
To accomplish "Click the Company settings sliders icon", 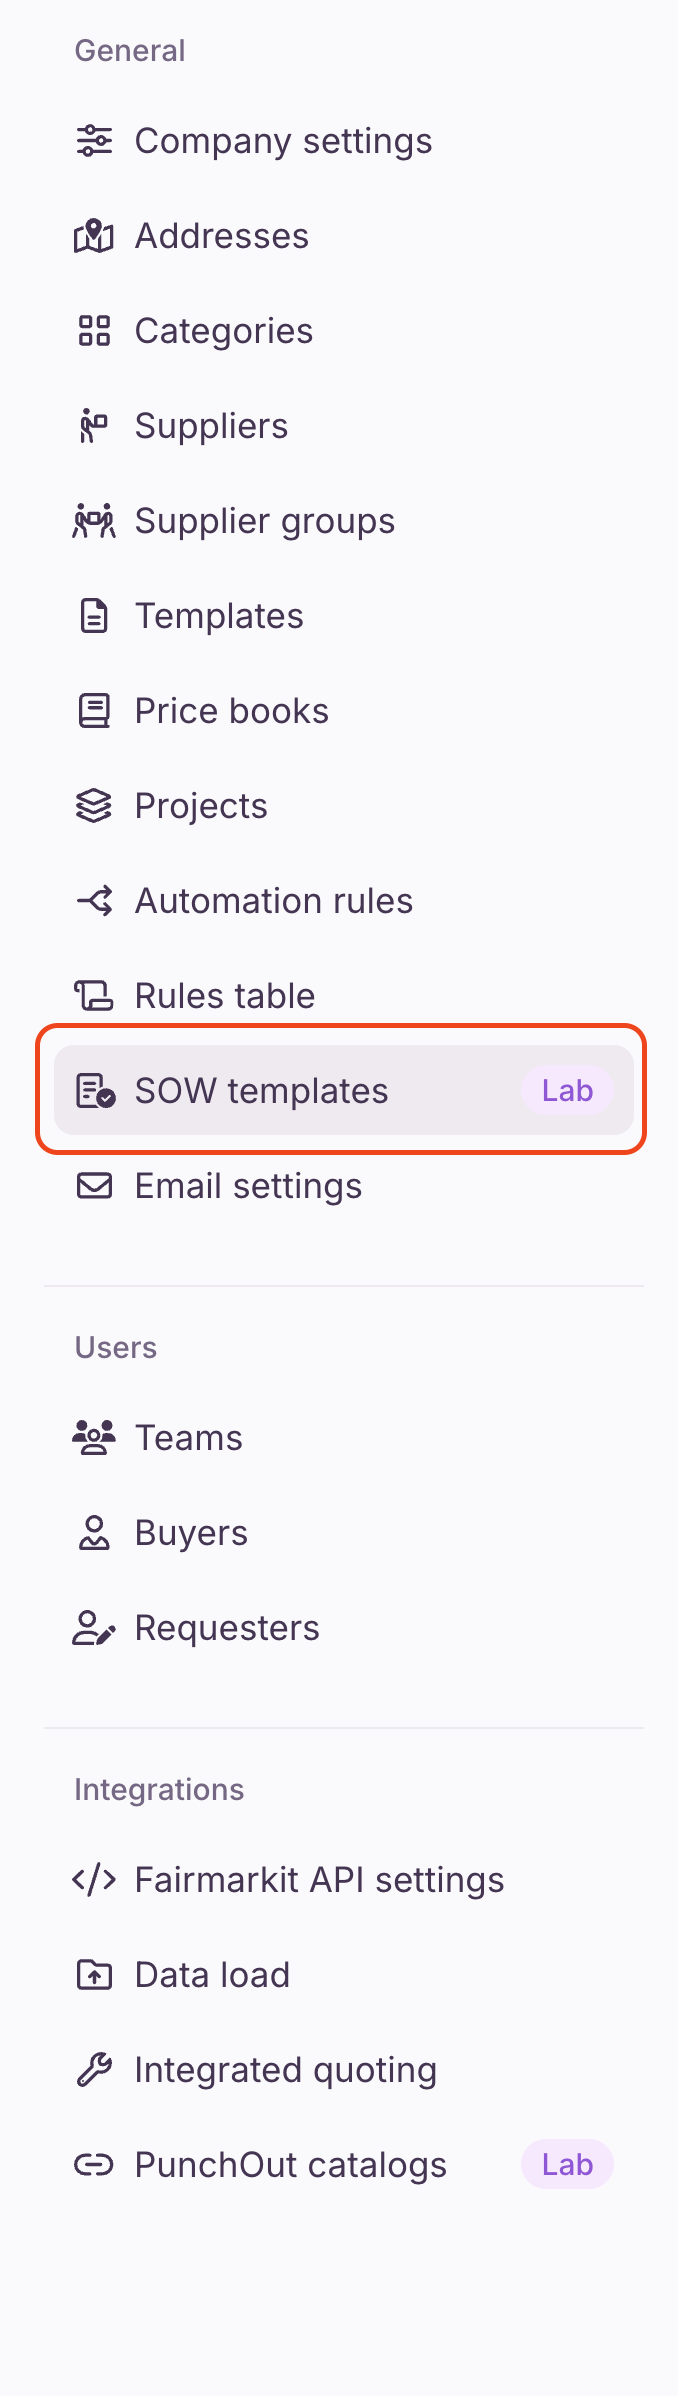I will 94,141.
